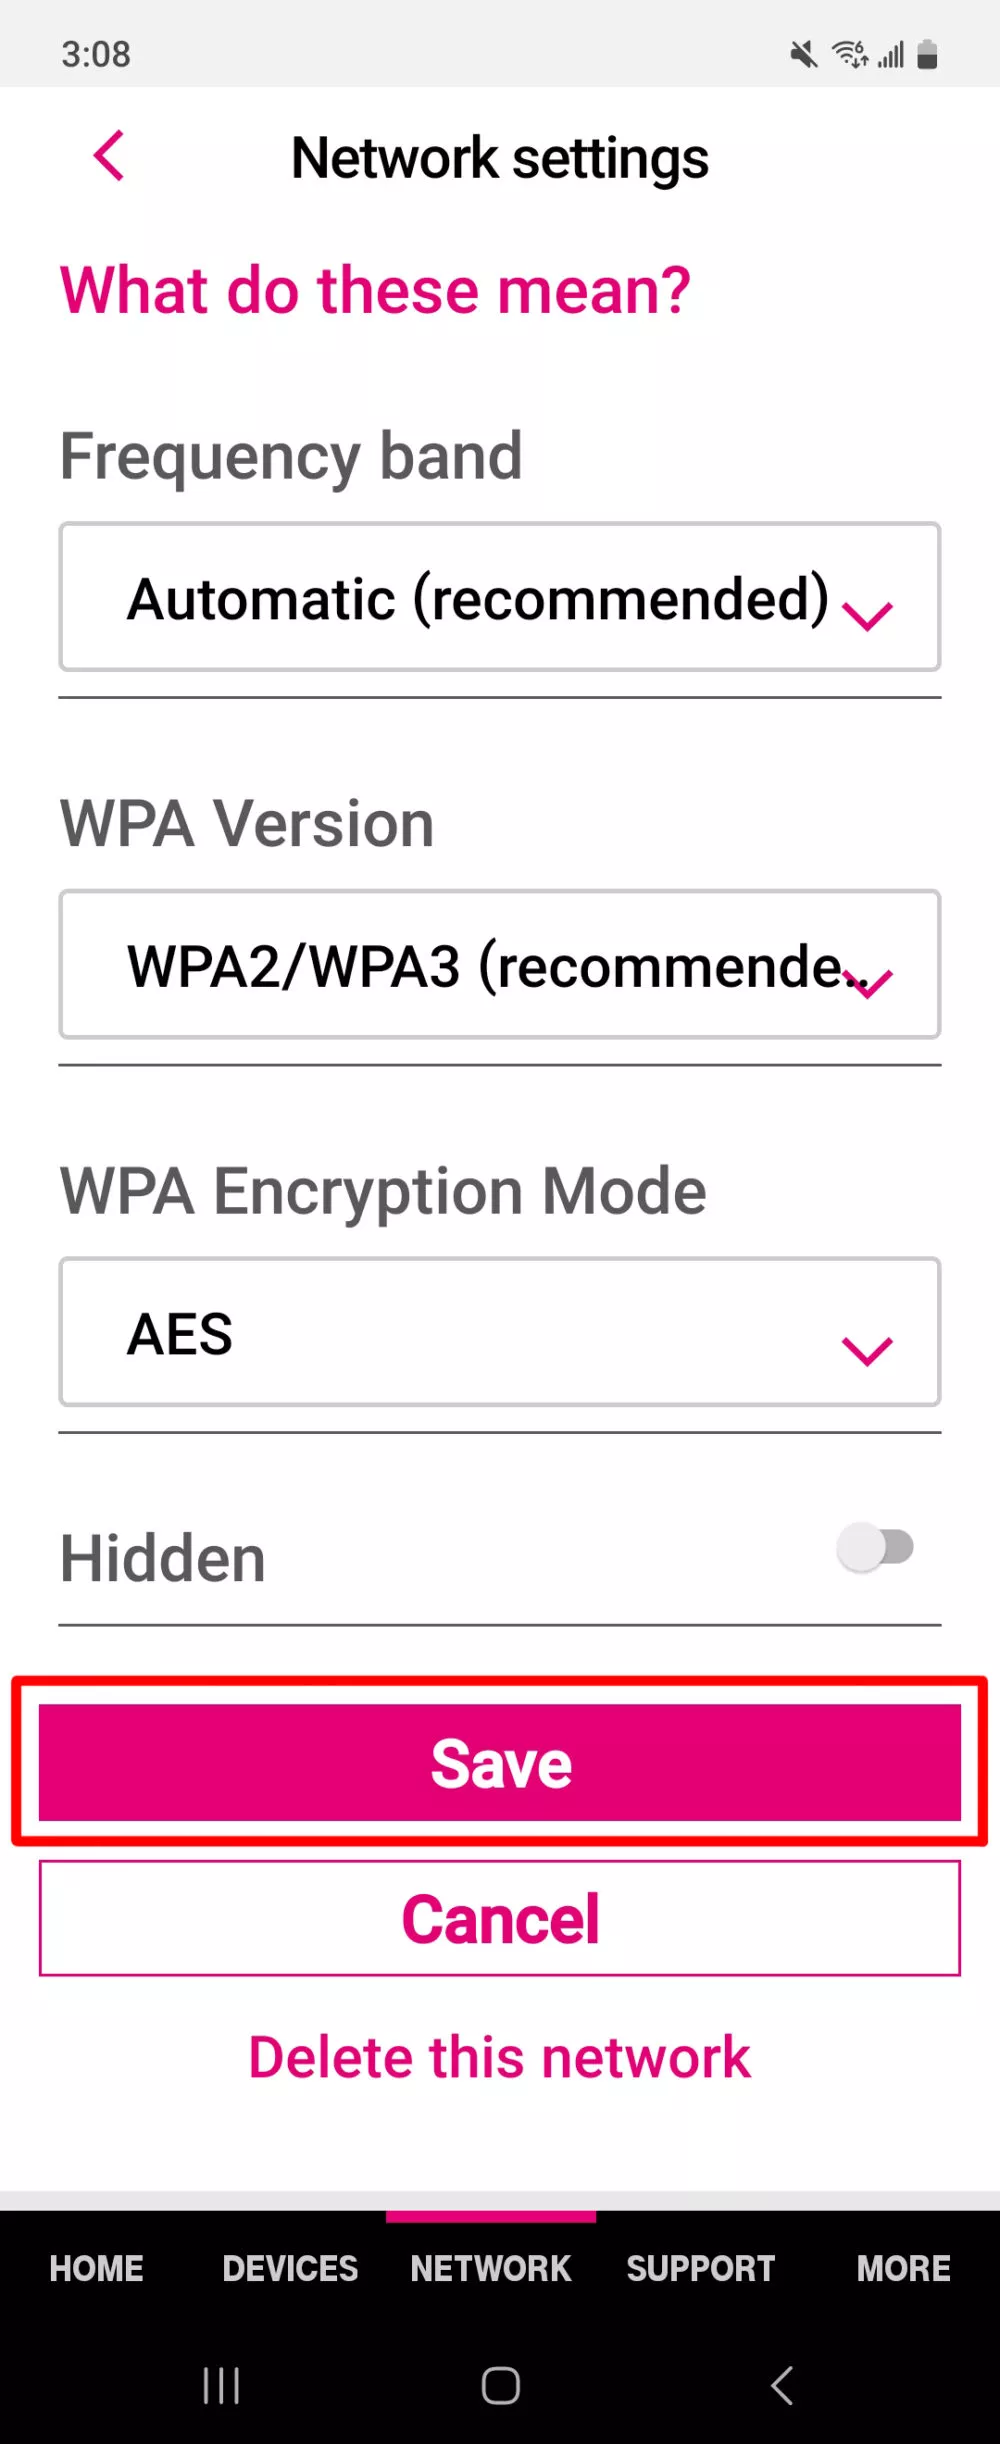
Task: Open the 'What do these mean?' help link
Action: point(376,290)
